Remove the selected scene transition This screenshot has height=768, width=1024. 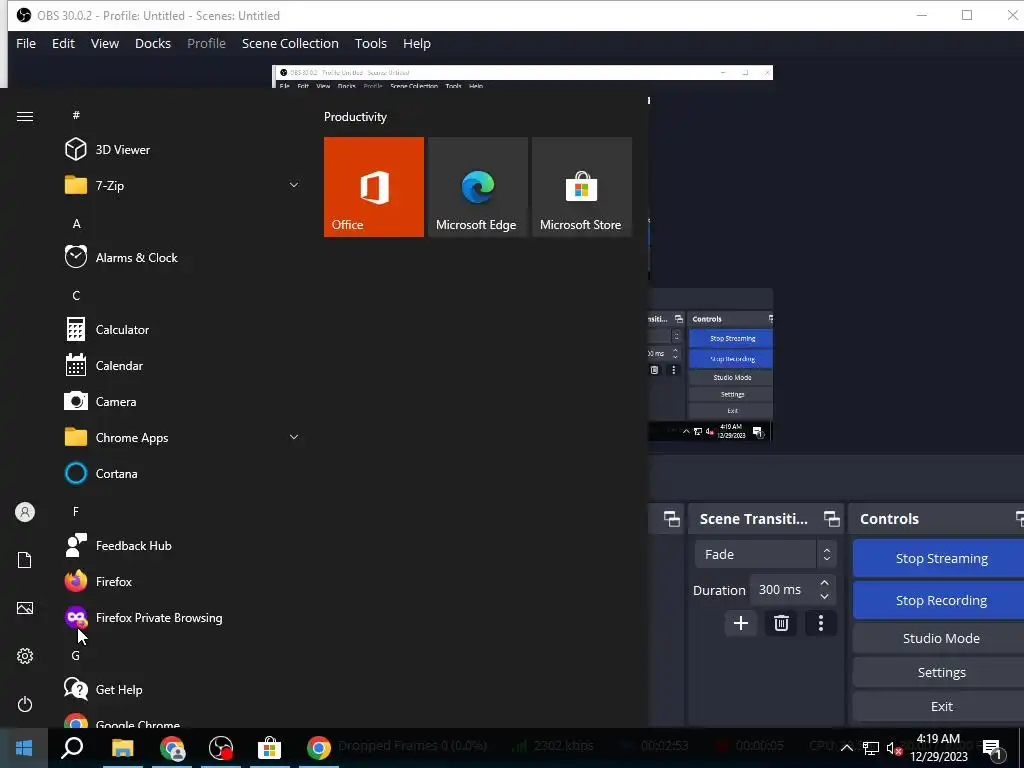781,623
